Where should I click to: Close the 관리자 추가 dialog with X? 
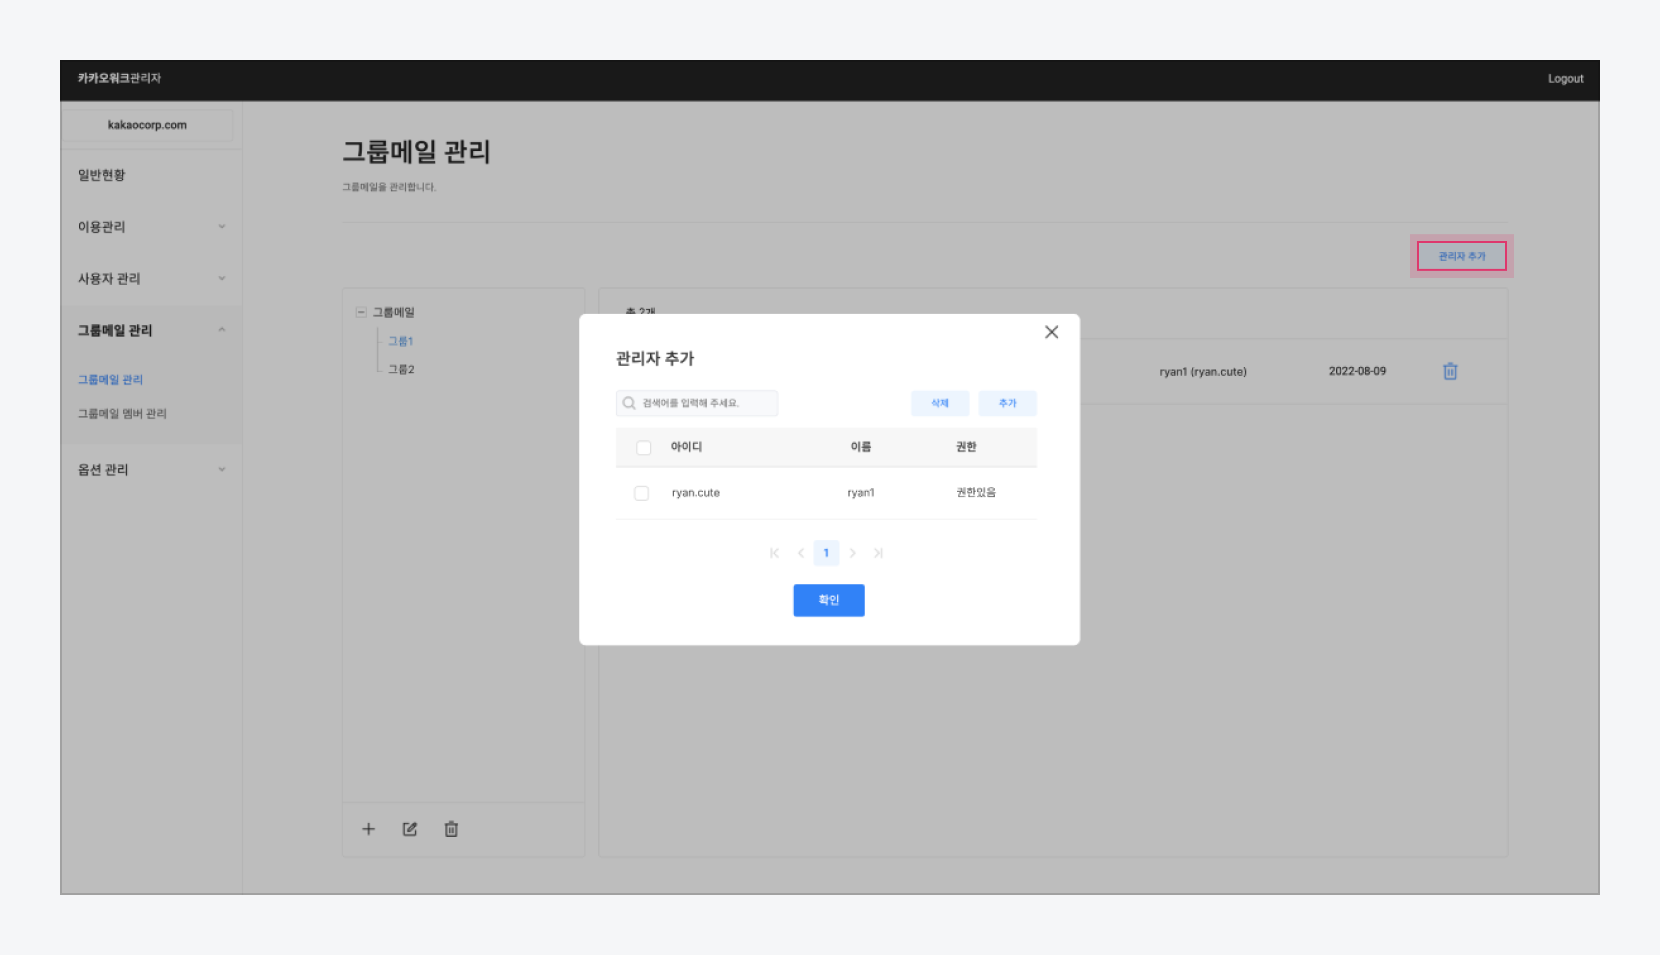(1051, 332)
